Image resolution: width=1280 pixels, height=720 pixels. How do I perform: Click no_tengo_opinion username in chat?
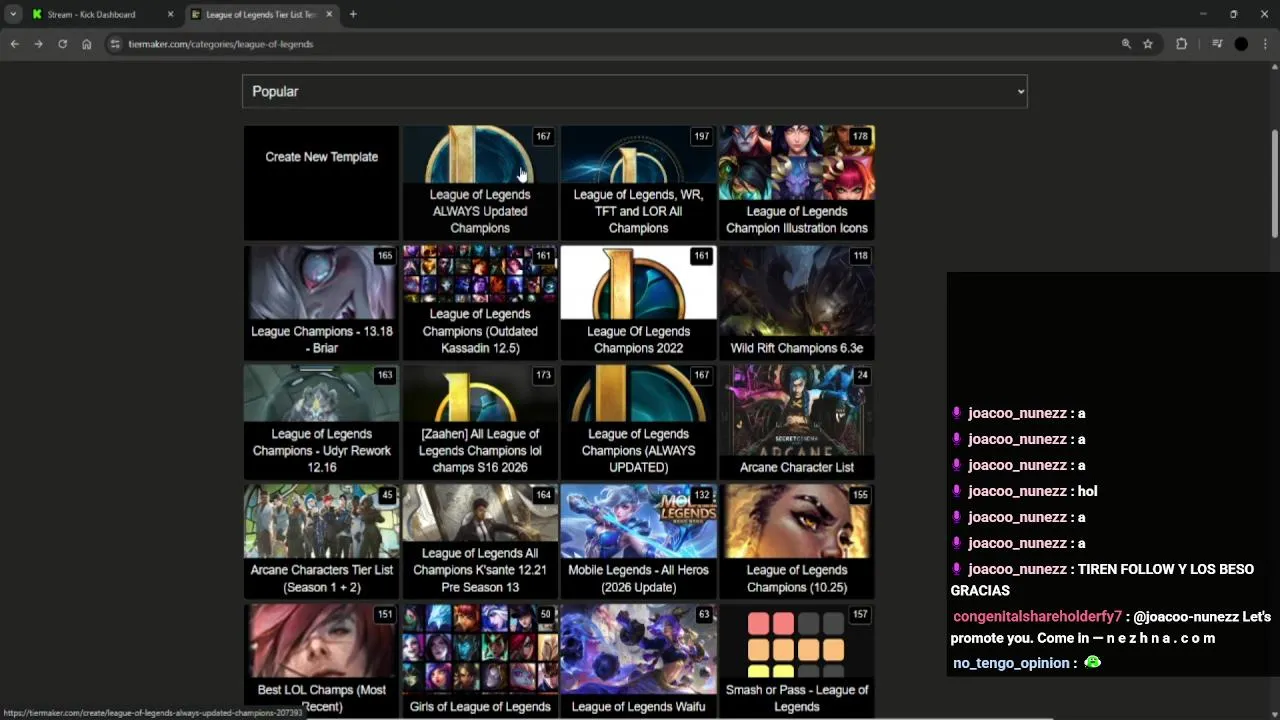click(x=1011, y=663)
